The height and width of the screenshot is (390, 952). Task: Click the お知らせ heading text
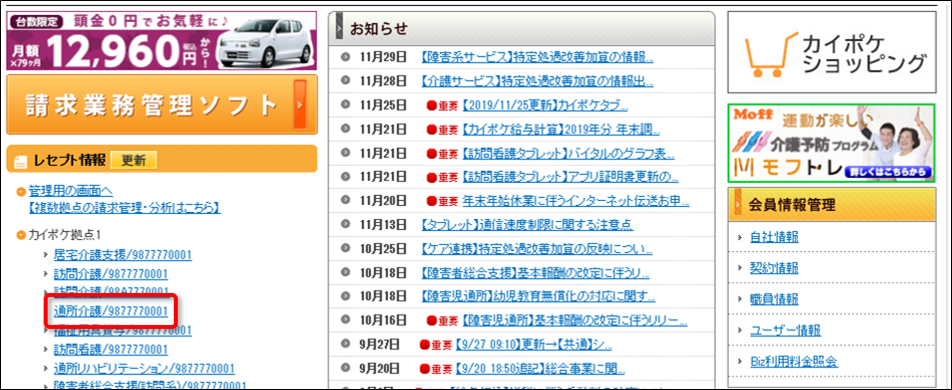click(379, 28)
